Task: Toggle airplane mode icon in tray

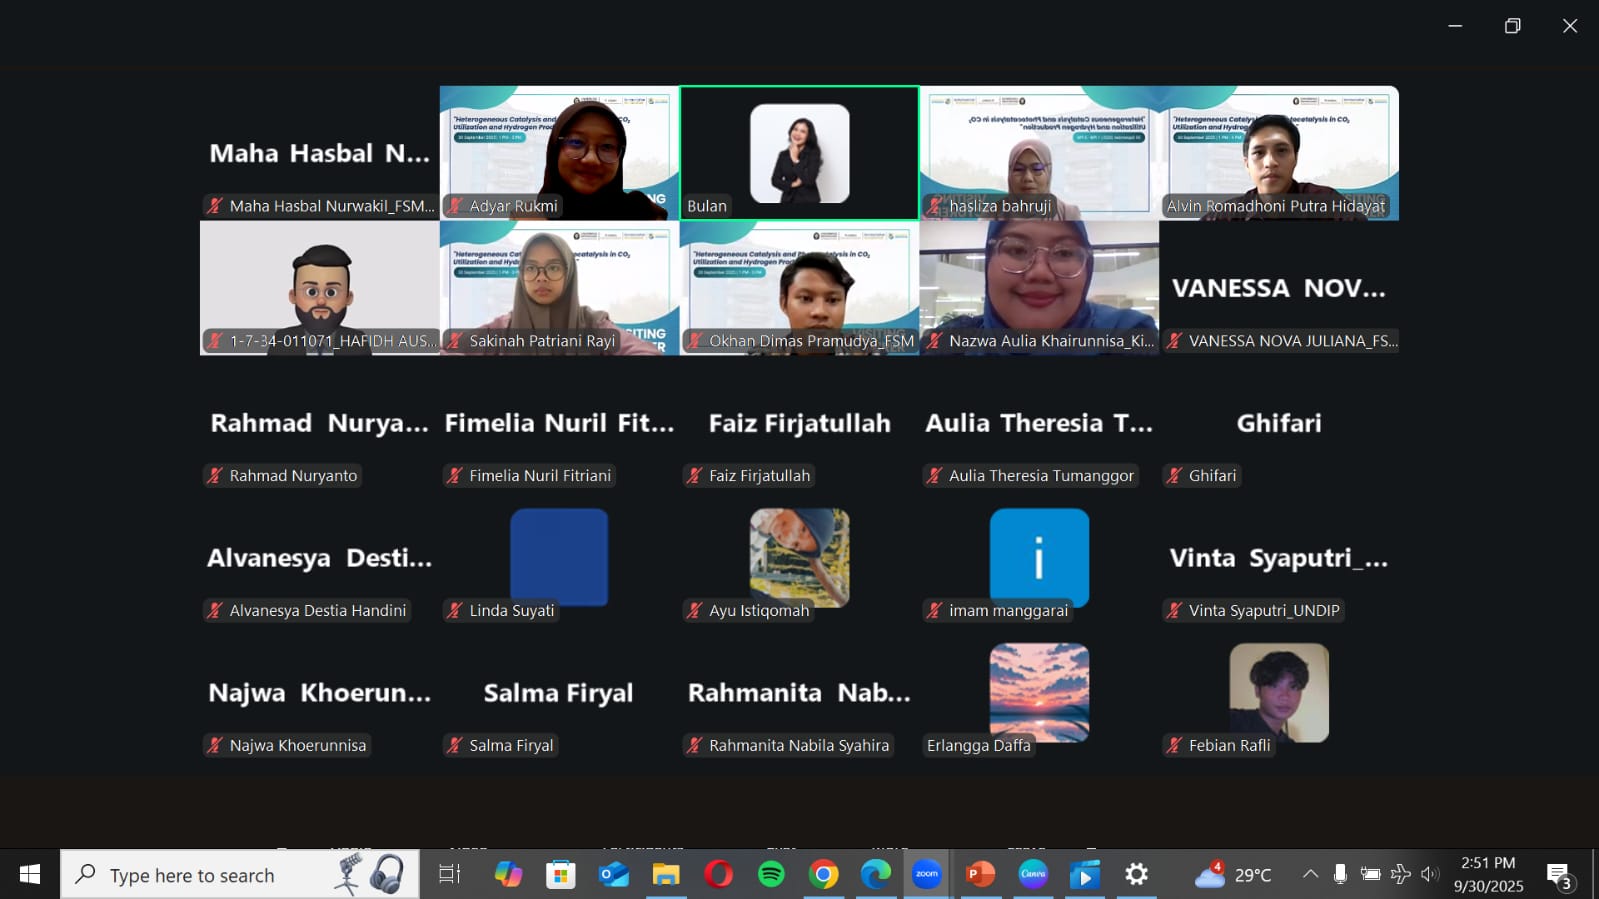Action: [1400, 875]
